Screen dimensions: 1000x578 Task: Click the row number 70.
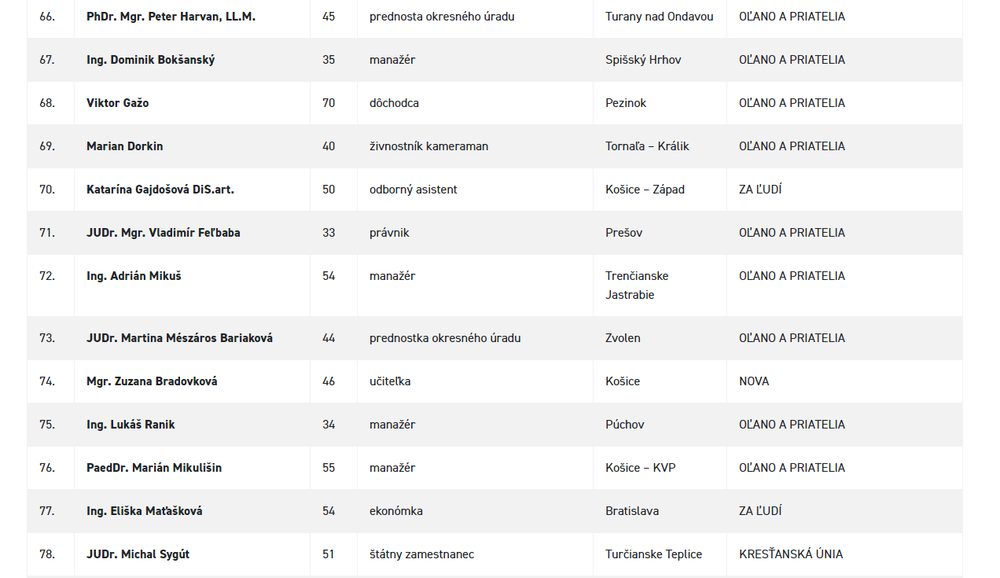click(47, 189)
